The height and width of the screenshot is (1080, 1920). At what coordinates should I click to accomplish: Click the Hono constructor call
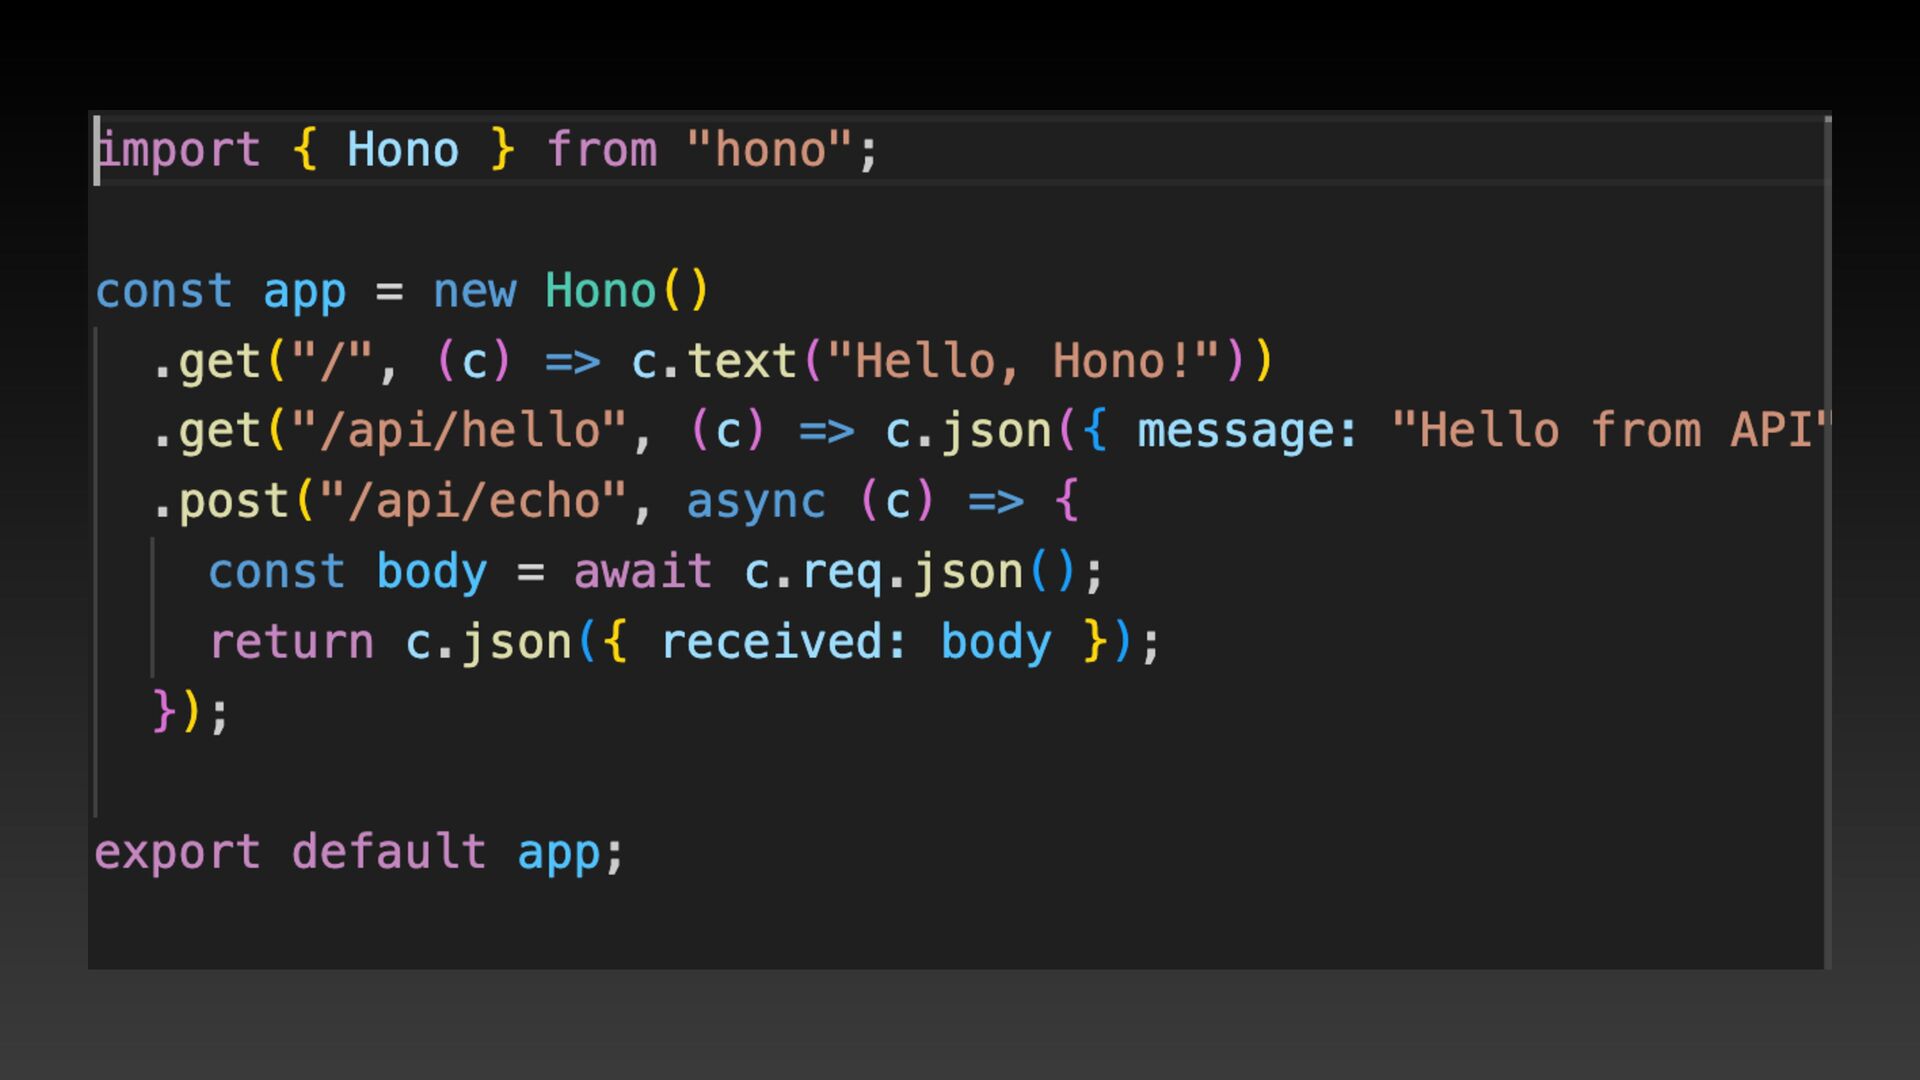(x=600, y=292)
